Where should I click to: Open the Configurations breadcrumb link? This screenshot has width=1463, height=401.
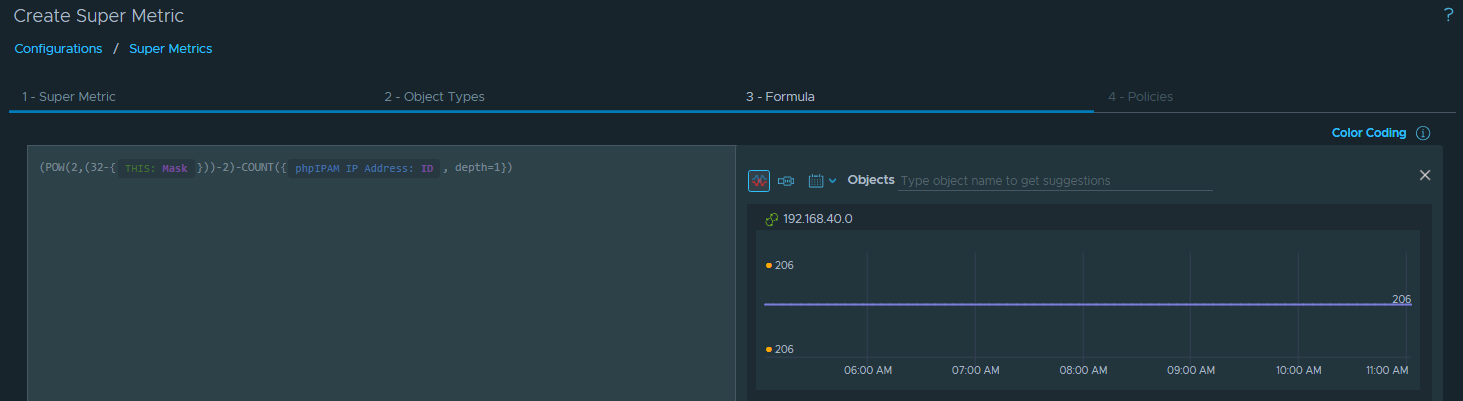[x=58, y=48]
